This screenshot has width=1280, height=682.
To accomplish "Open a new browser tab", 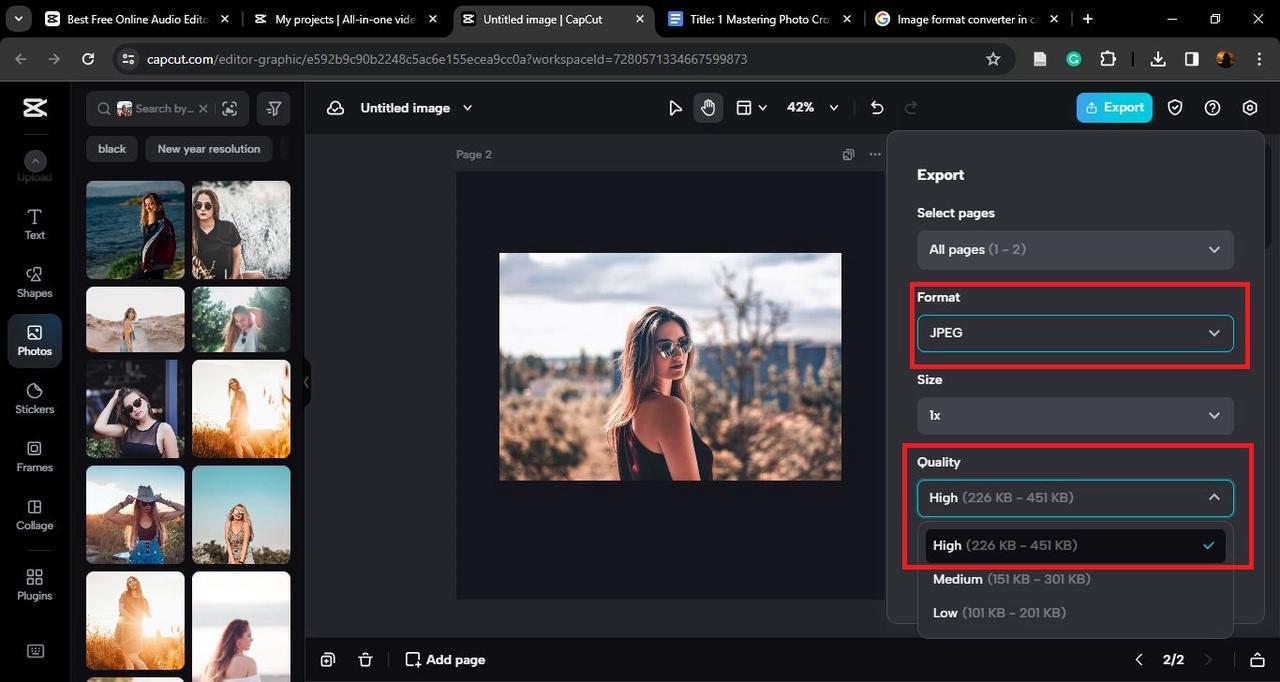I will pos(1088,19).
